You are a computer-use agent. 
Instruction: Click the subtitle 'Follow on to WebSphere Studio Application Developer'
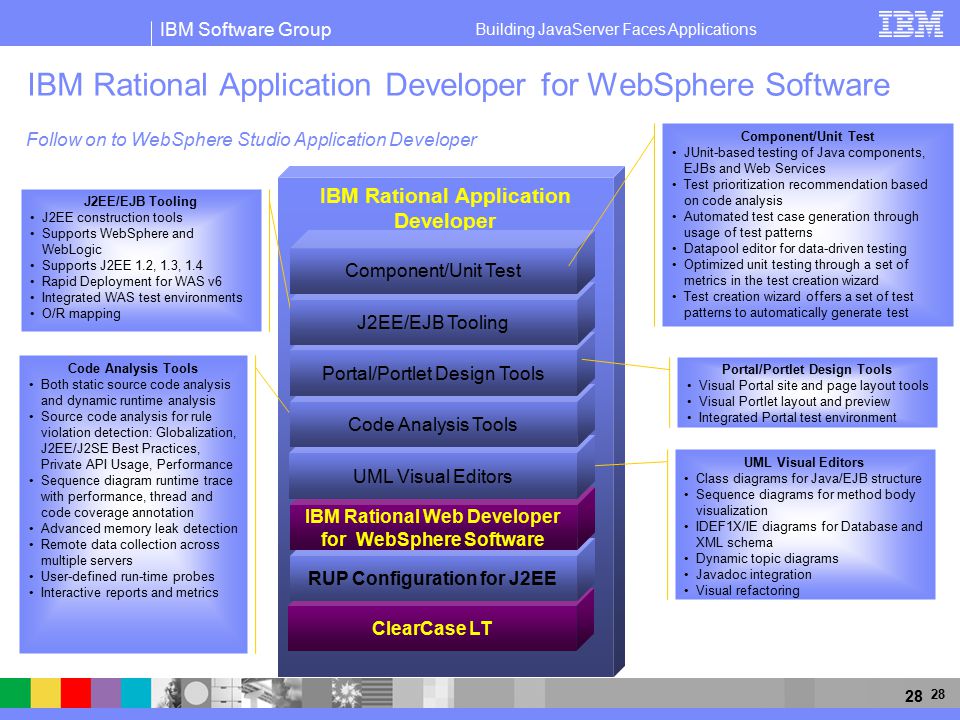pyautogui.click(x=251, y=140)
